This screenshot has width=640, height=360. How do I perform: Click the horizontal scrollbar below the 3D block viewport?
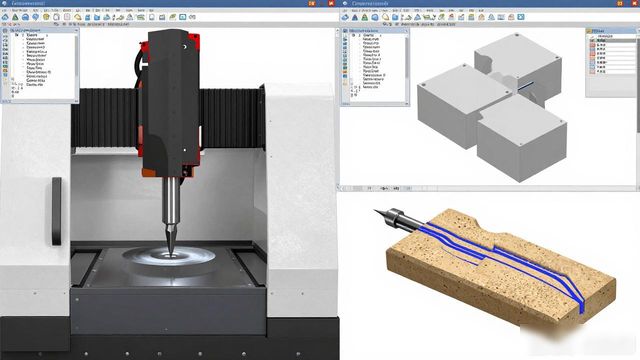point(488,188)
